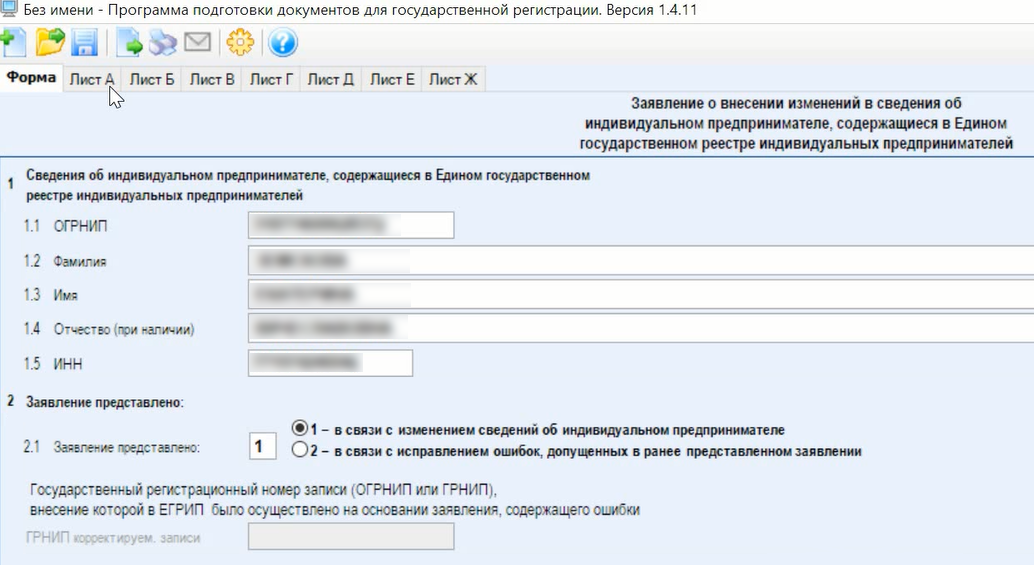Click the ГРНИП корректируем. записи field
Image resolution: width=1034 pixels, height=565 pixels.
coord(351,536)
